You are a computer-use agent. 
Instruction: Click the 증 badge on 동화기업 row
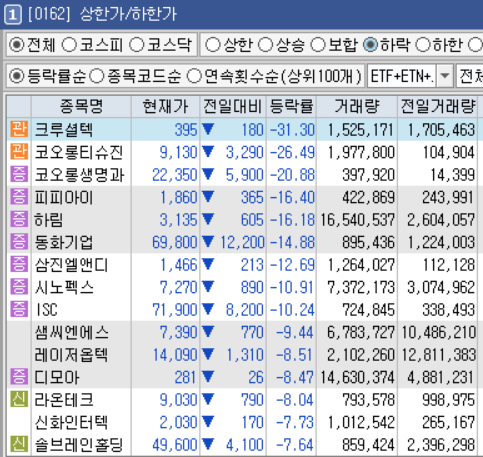pos(19,242)
